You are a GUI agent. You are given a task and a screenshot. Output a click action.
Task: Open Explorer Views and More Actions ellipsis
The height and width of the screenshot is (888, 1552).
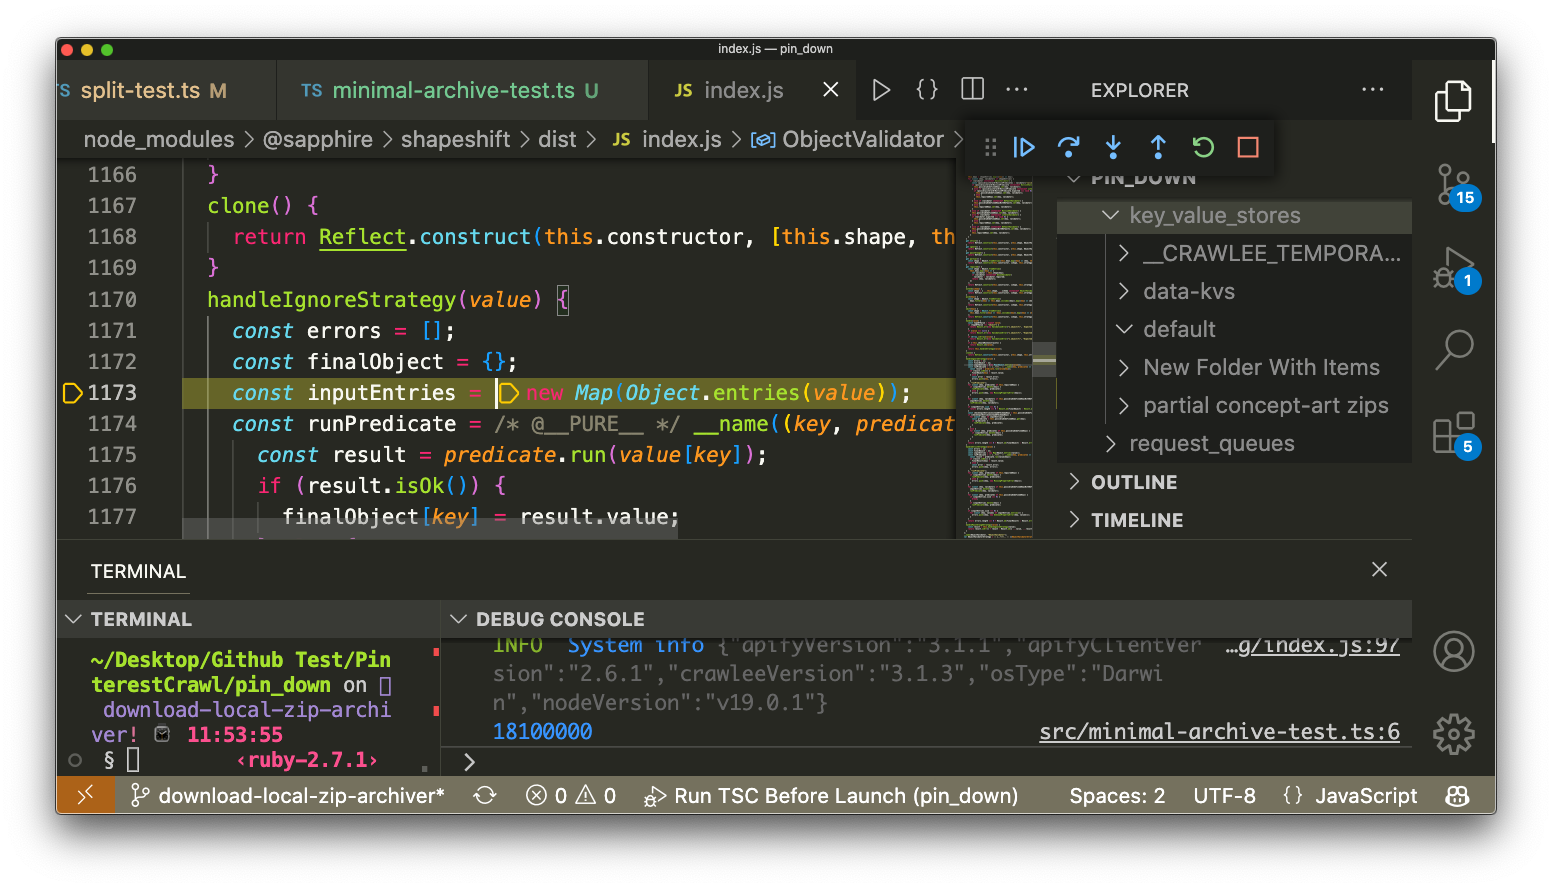tap(1373, 90)
